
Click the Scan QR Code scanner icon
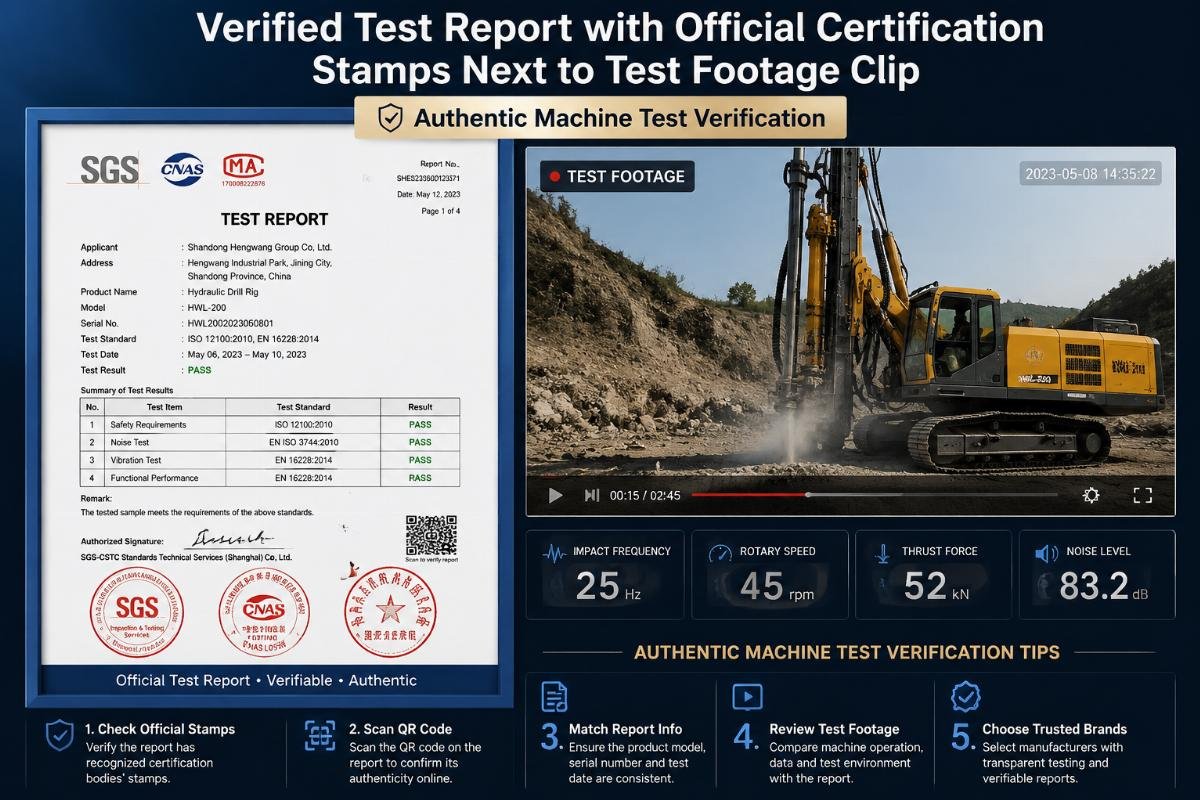pyautogui.click(x=320, y=736)
